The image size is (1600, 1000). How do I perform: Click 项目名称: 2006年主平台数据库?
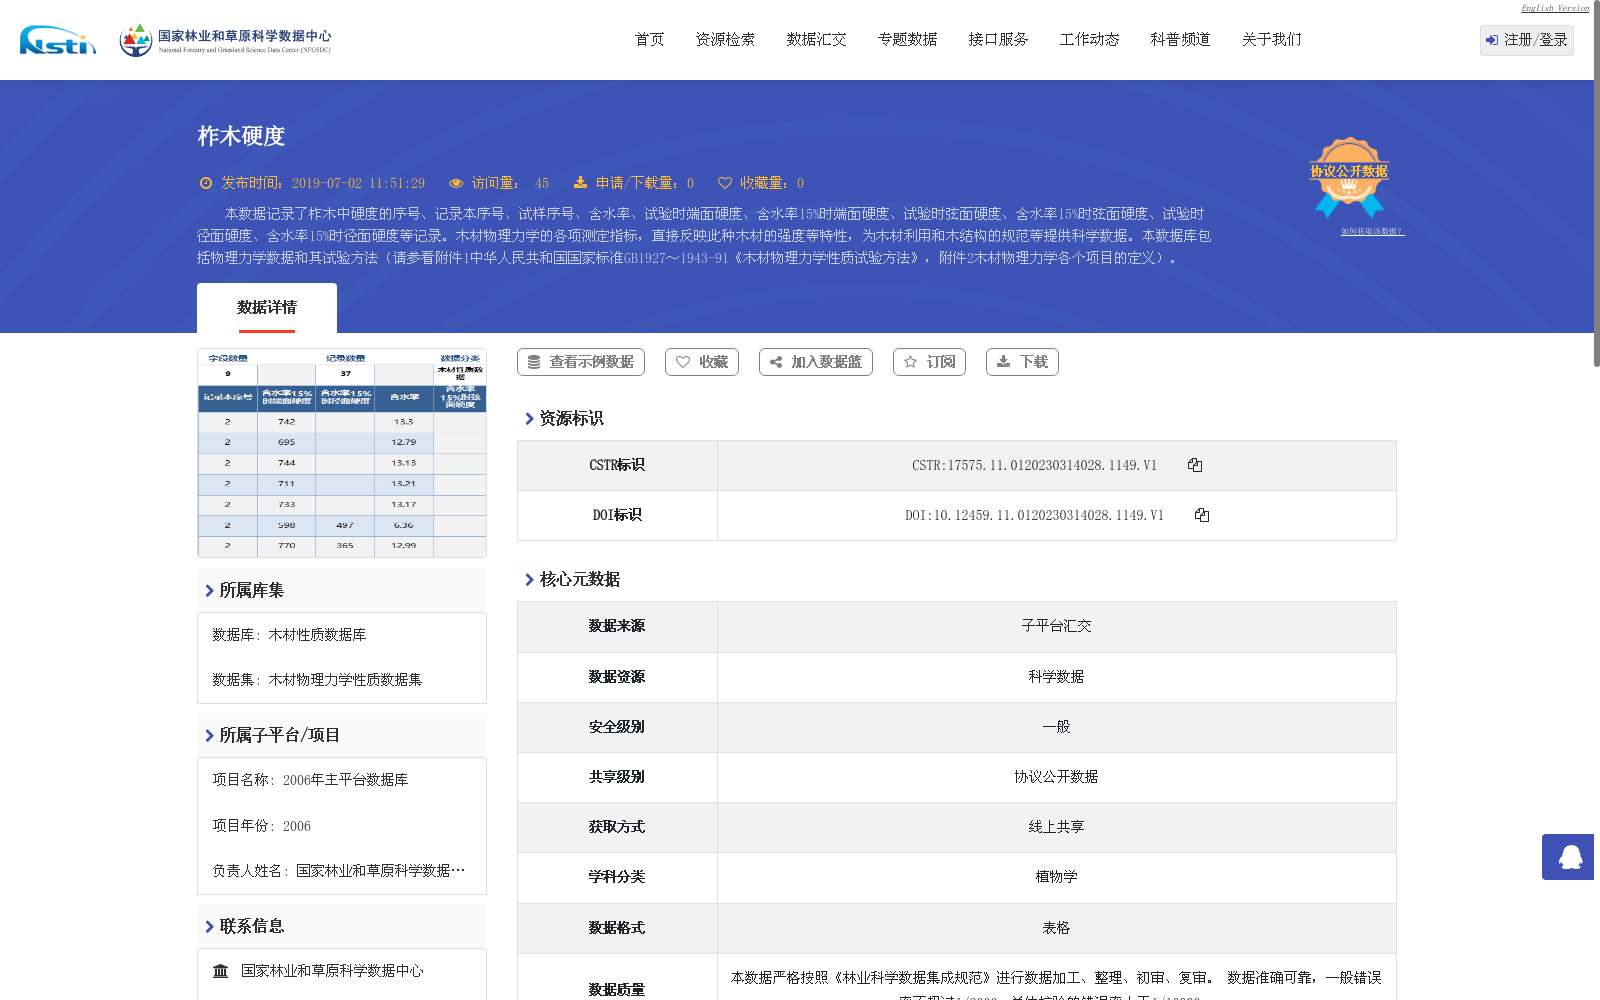310,780
